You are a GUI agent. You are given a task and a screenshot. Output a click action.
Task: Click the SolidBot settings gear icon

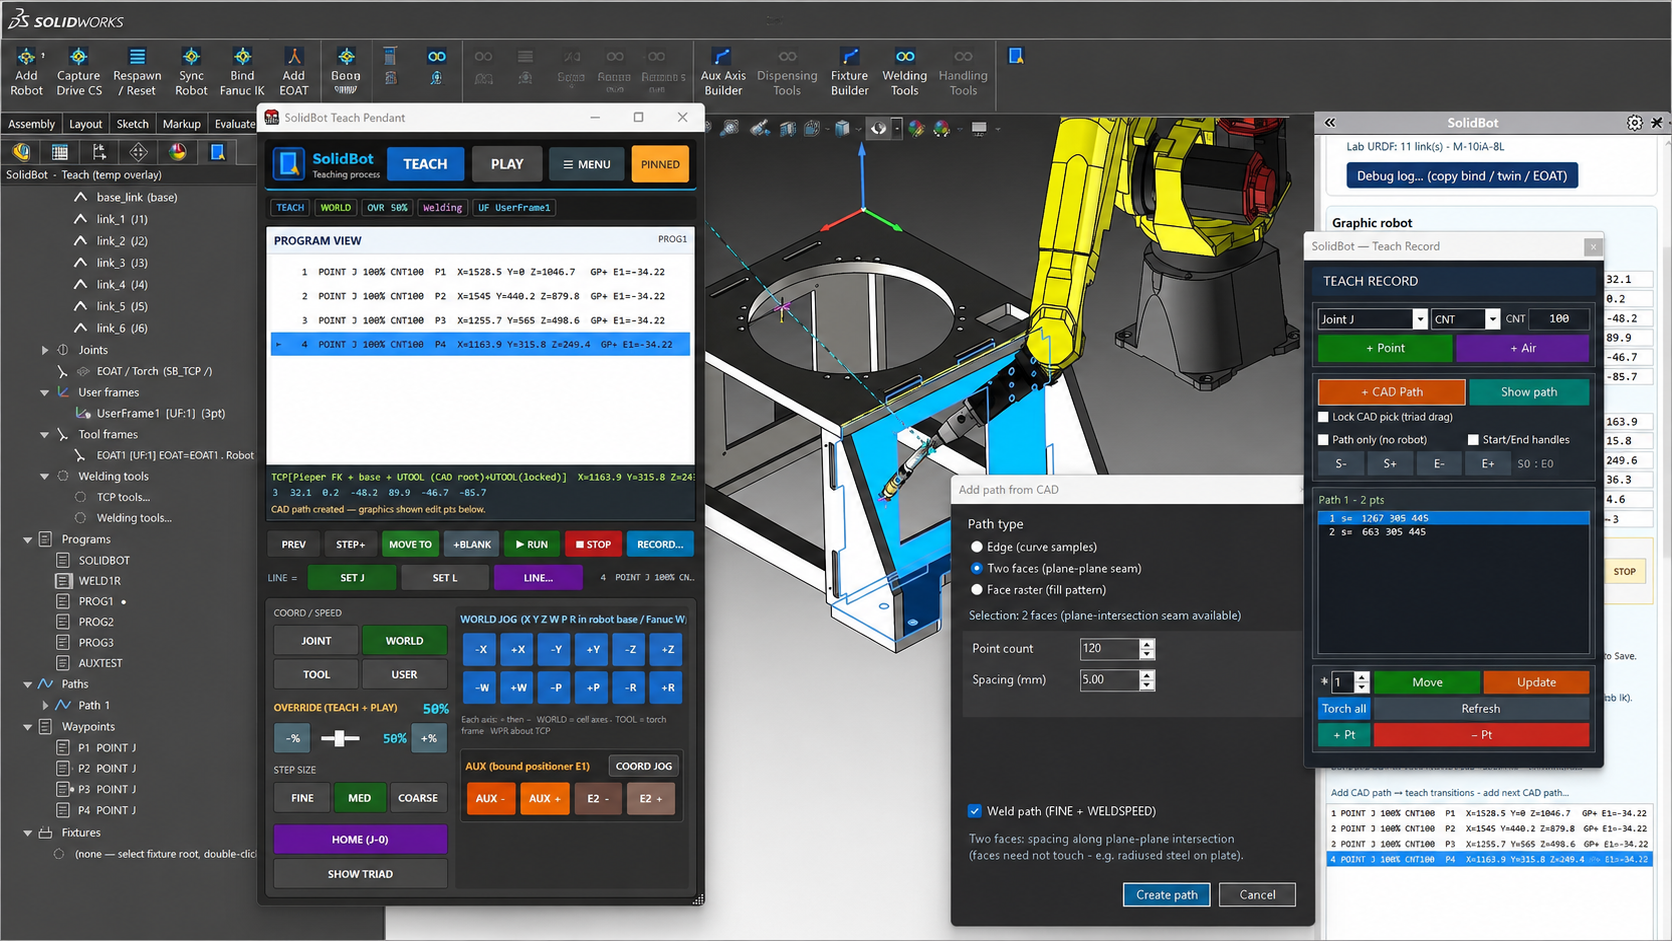(x=1634, y=123)
